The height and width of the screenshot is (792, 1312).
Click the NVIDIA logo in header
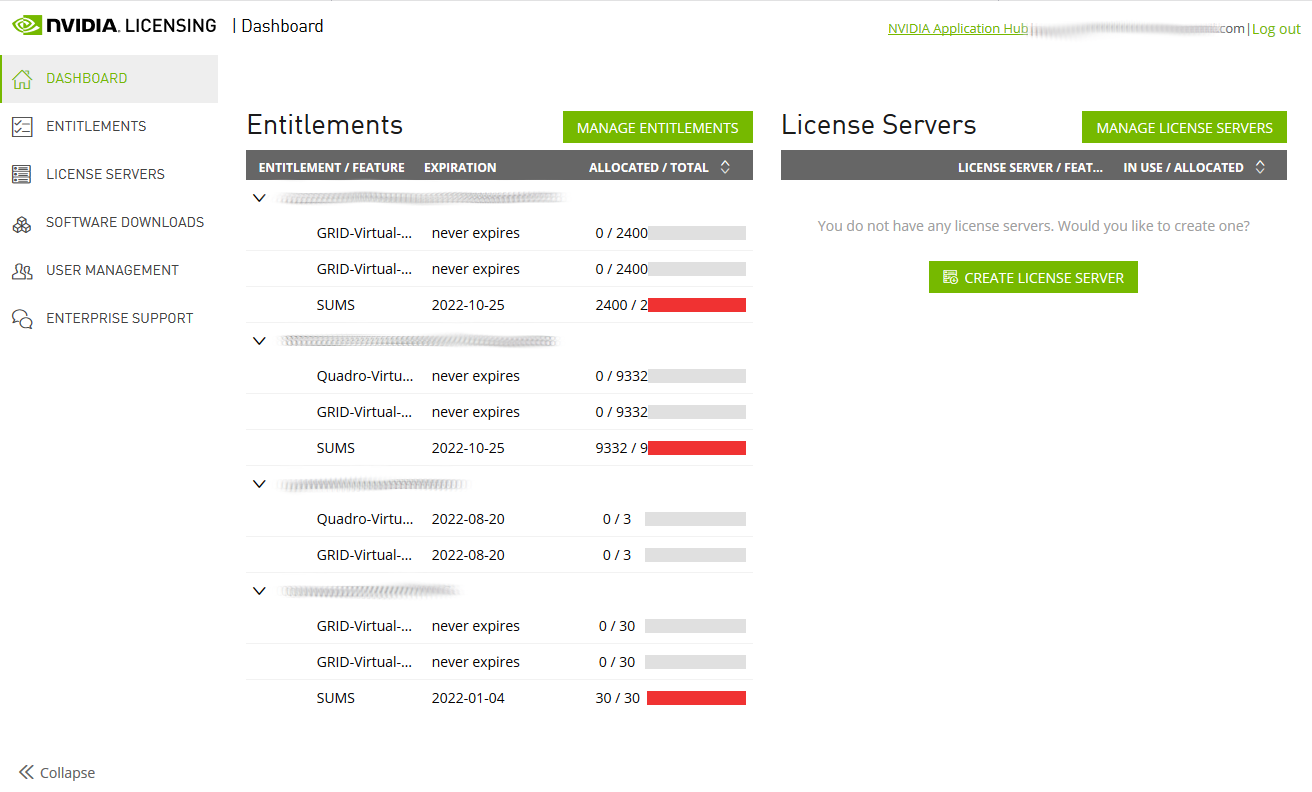114,26
